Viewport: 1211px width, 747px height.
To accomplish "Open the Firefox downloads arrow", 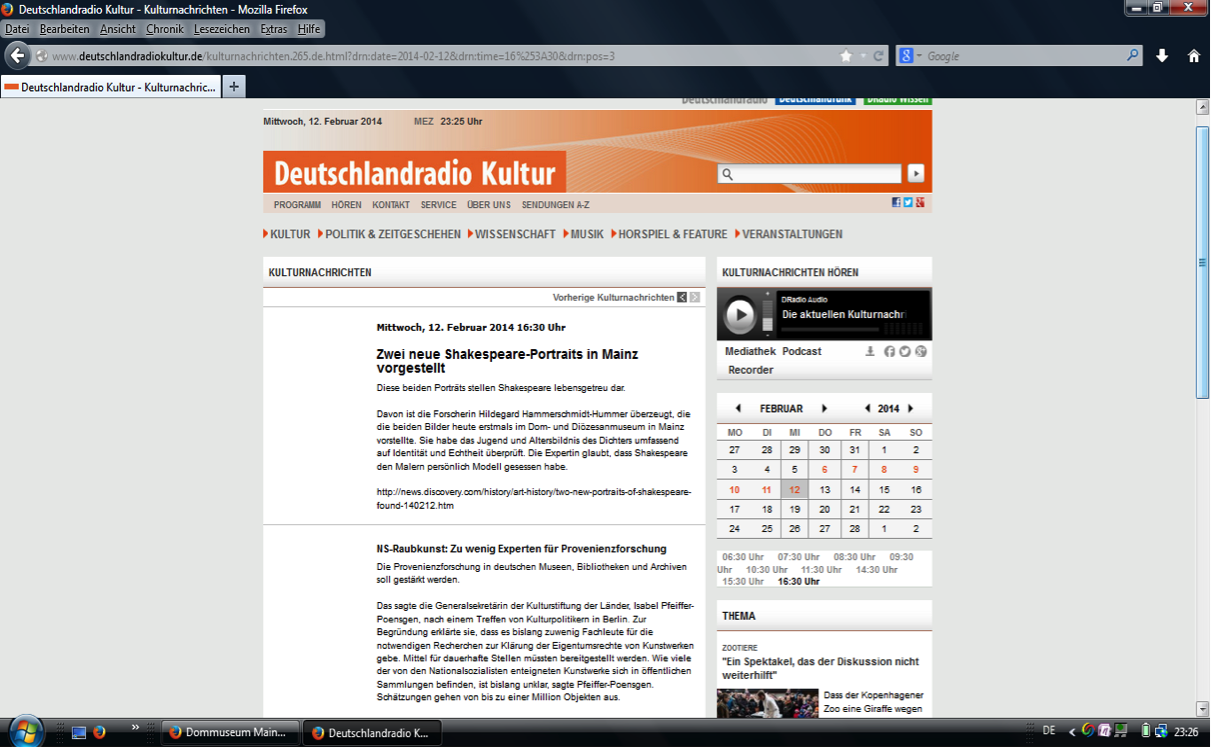I will [1162, 56].
